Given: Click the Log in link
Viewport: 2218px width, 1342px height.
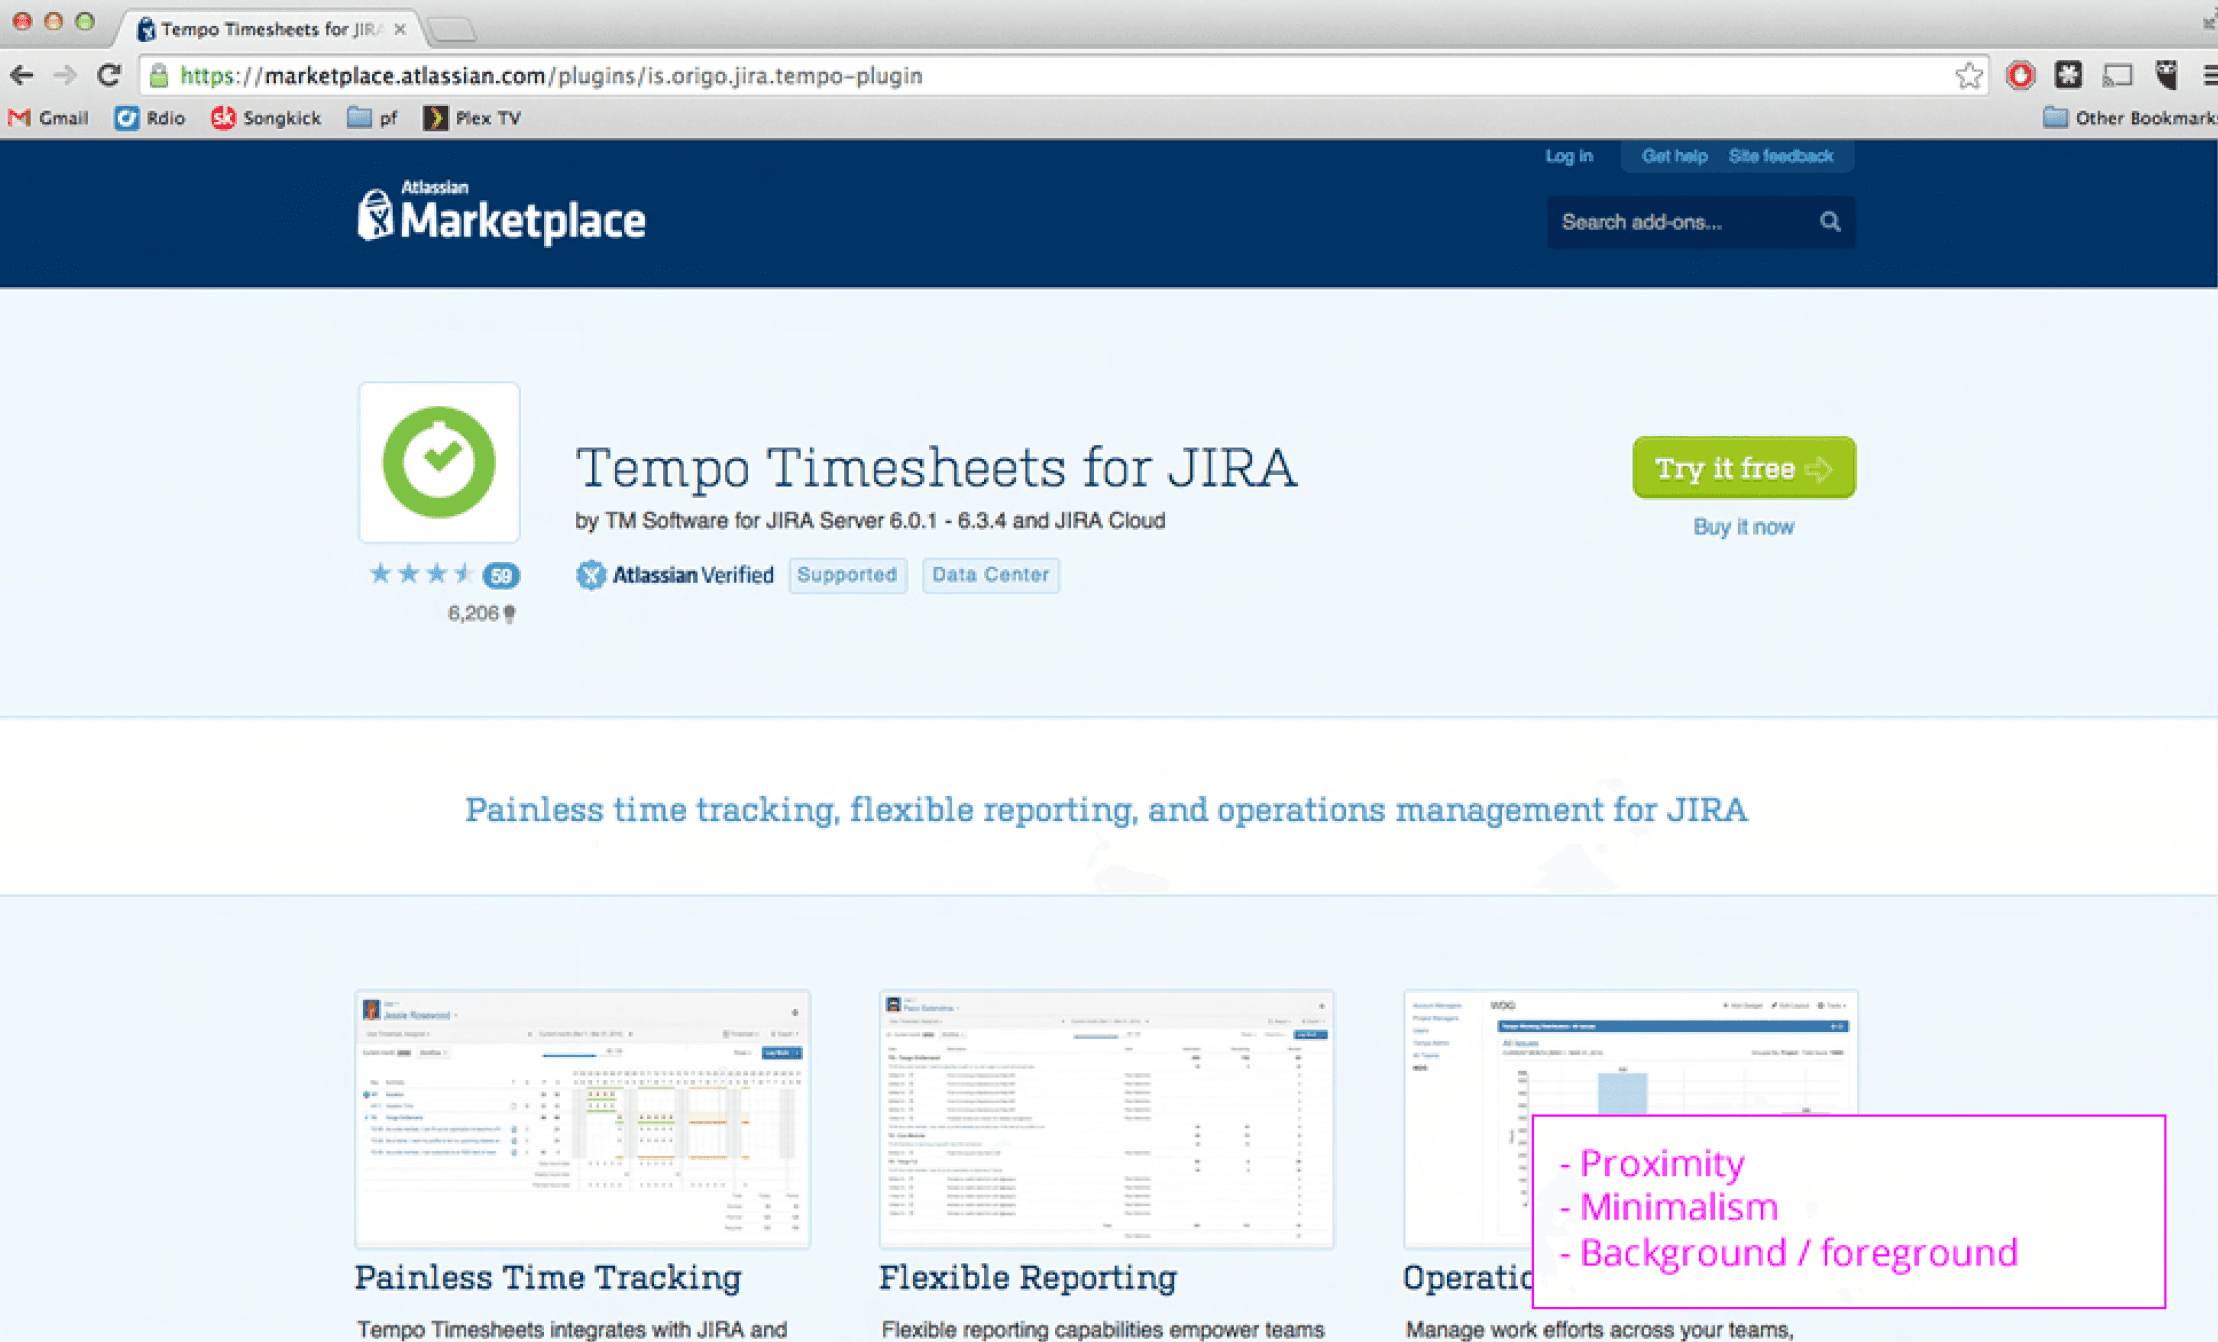Looking at the screenshot, I should (x=1568, y=156).
